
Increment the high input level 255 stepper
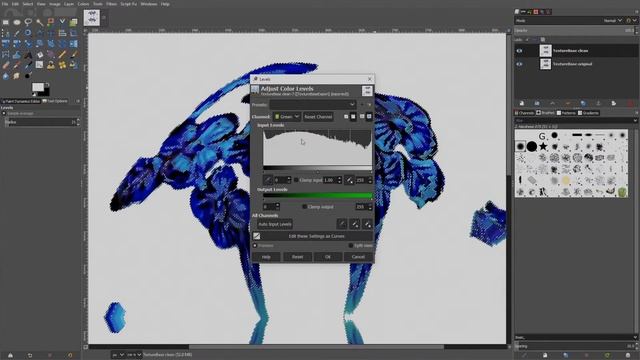point(370,178)
